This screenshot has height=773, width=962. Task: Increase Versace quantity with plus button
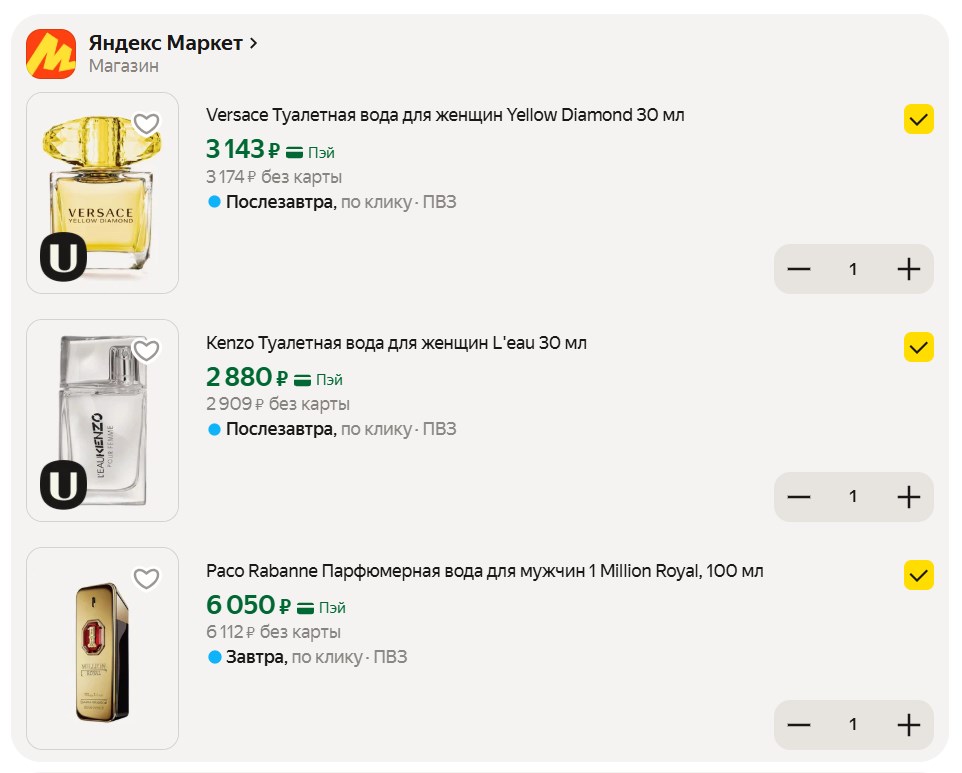click(908, 269)
